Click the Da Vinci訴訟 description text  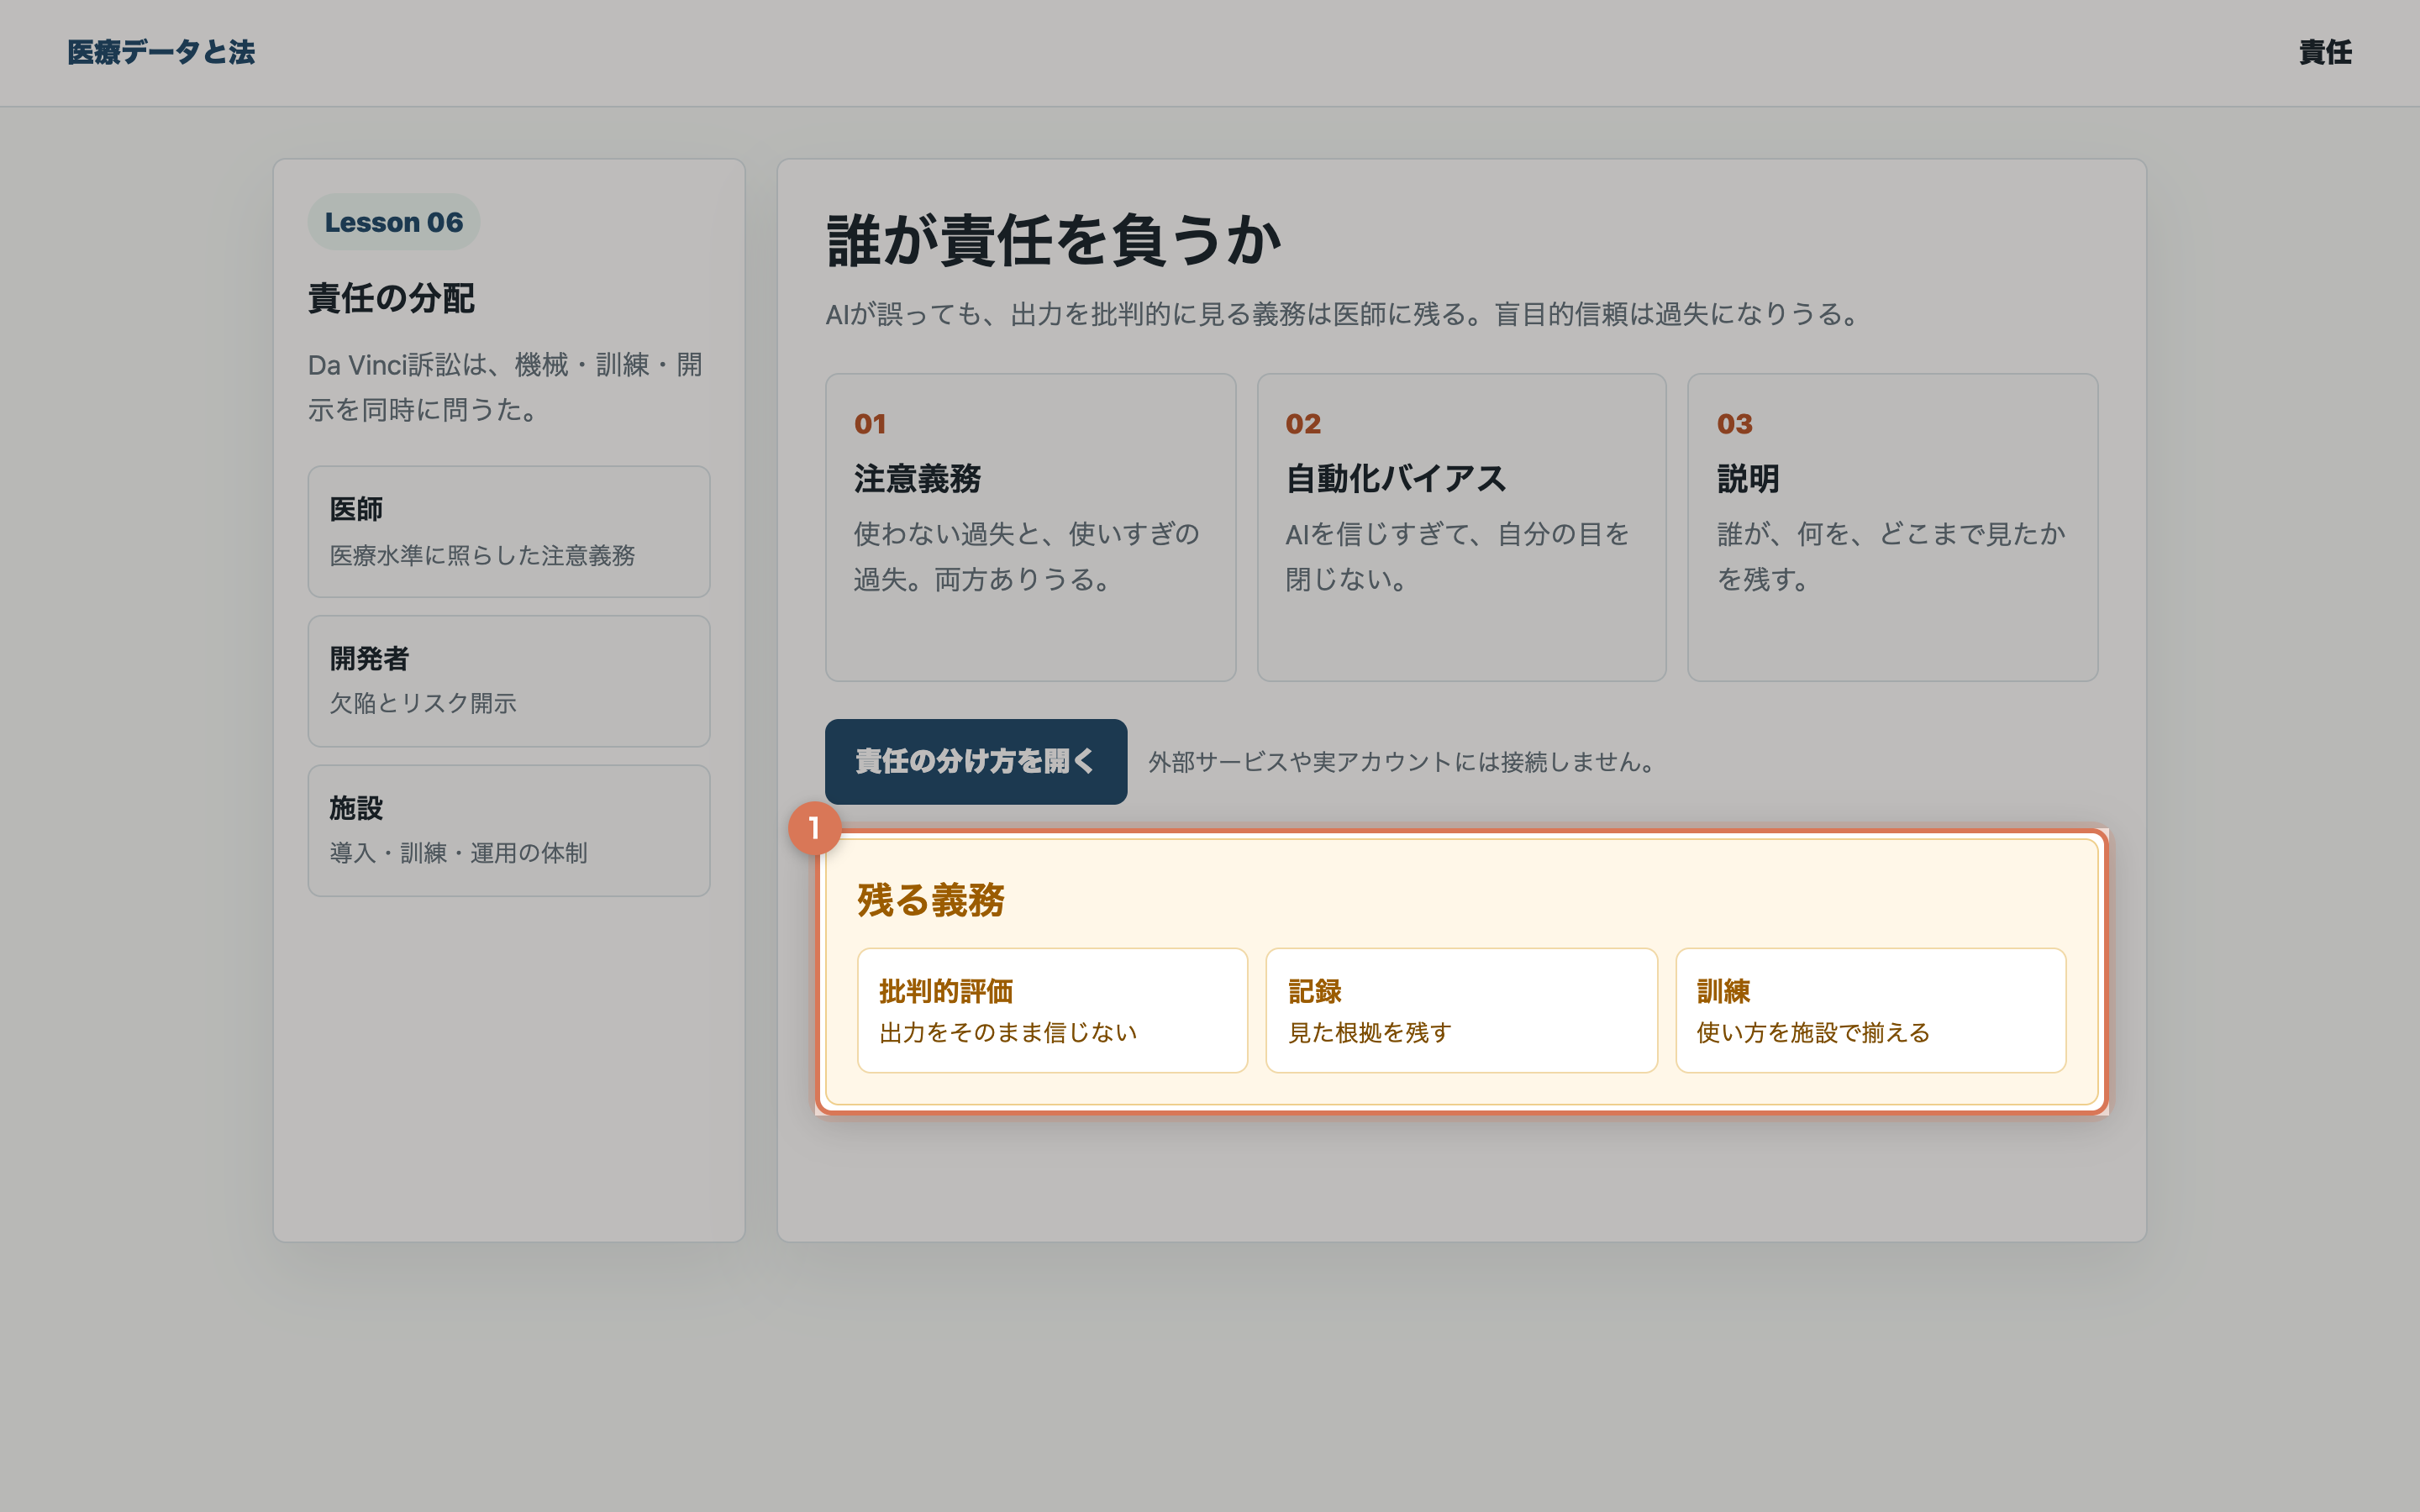tap(506, 387)
